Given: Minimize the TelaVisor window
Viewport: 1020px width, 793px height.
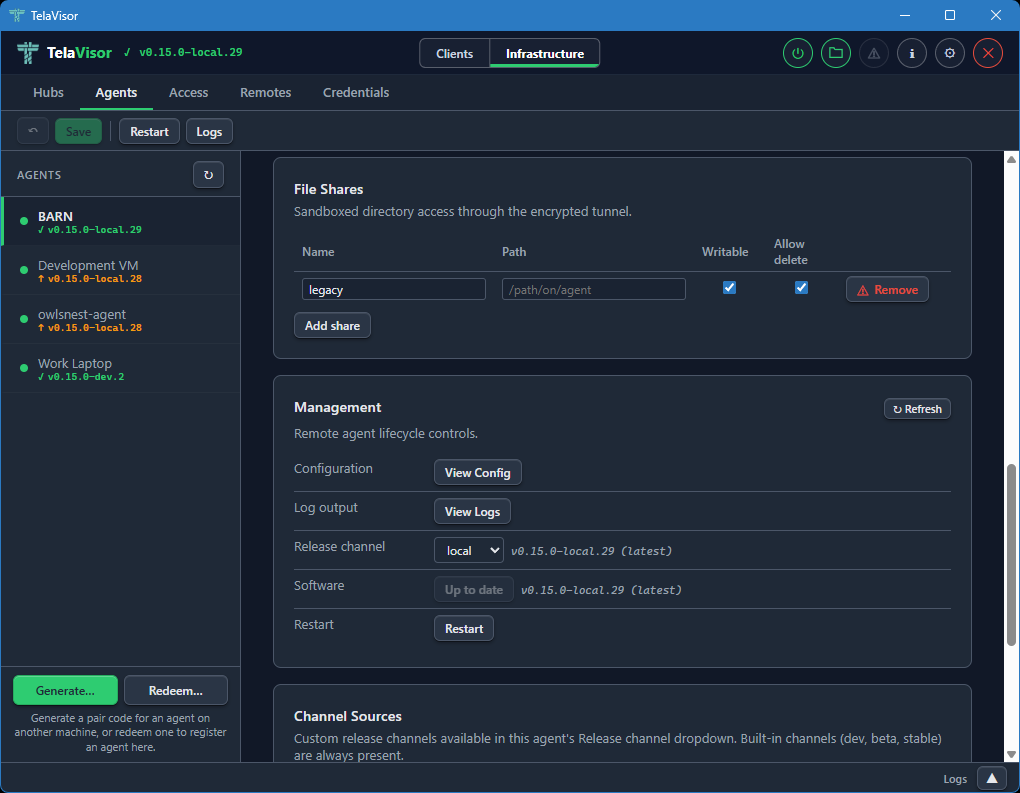Looking at the screenshot, I should [905, 15].
